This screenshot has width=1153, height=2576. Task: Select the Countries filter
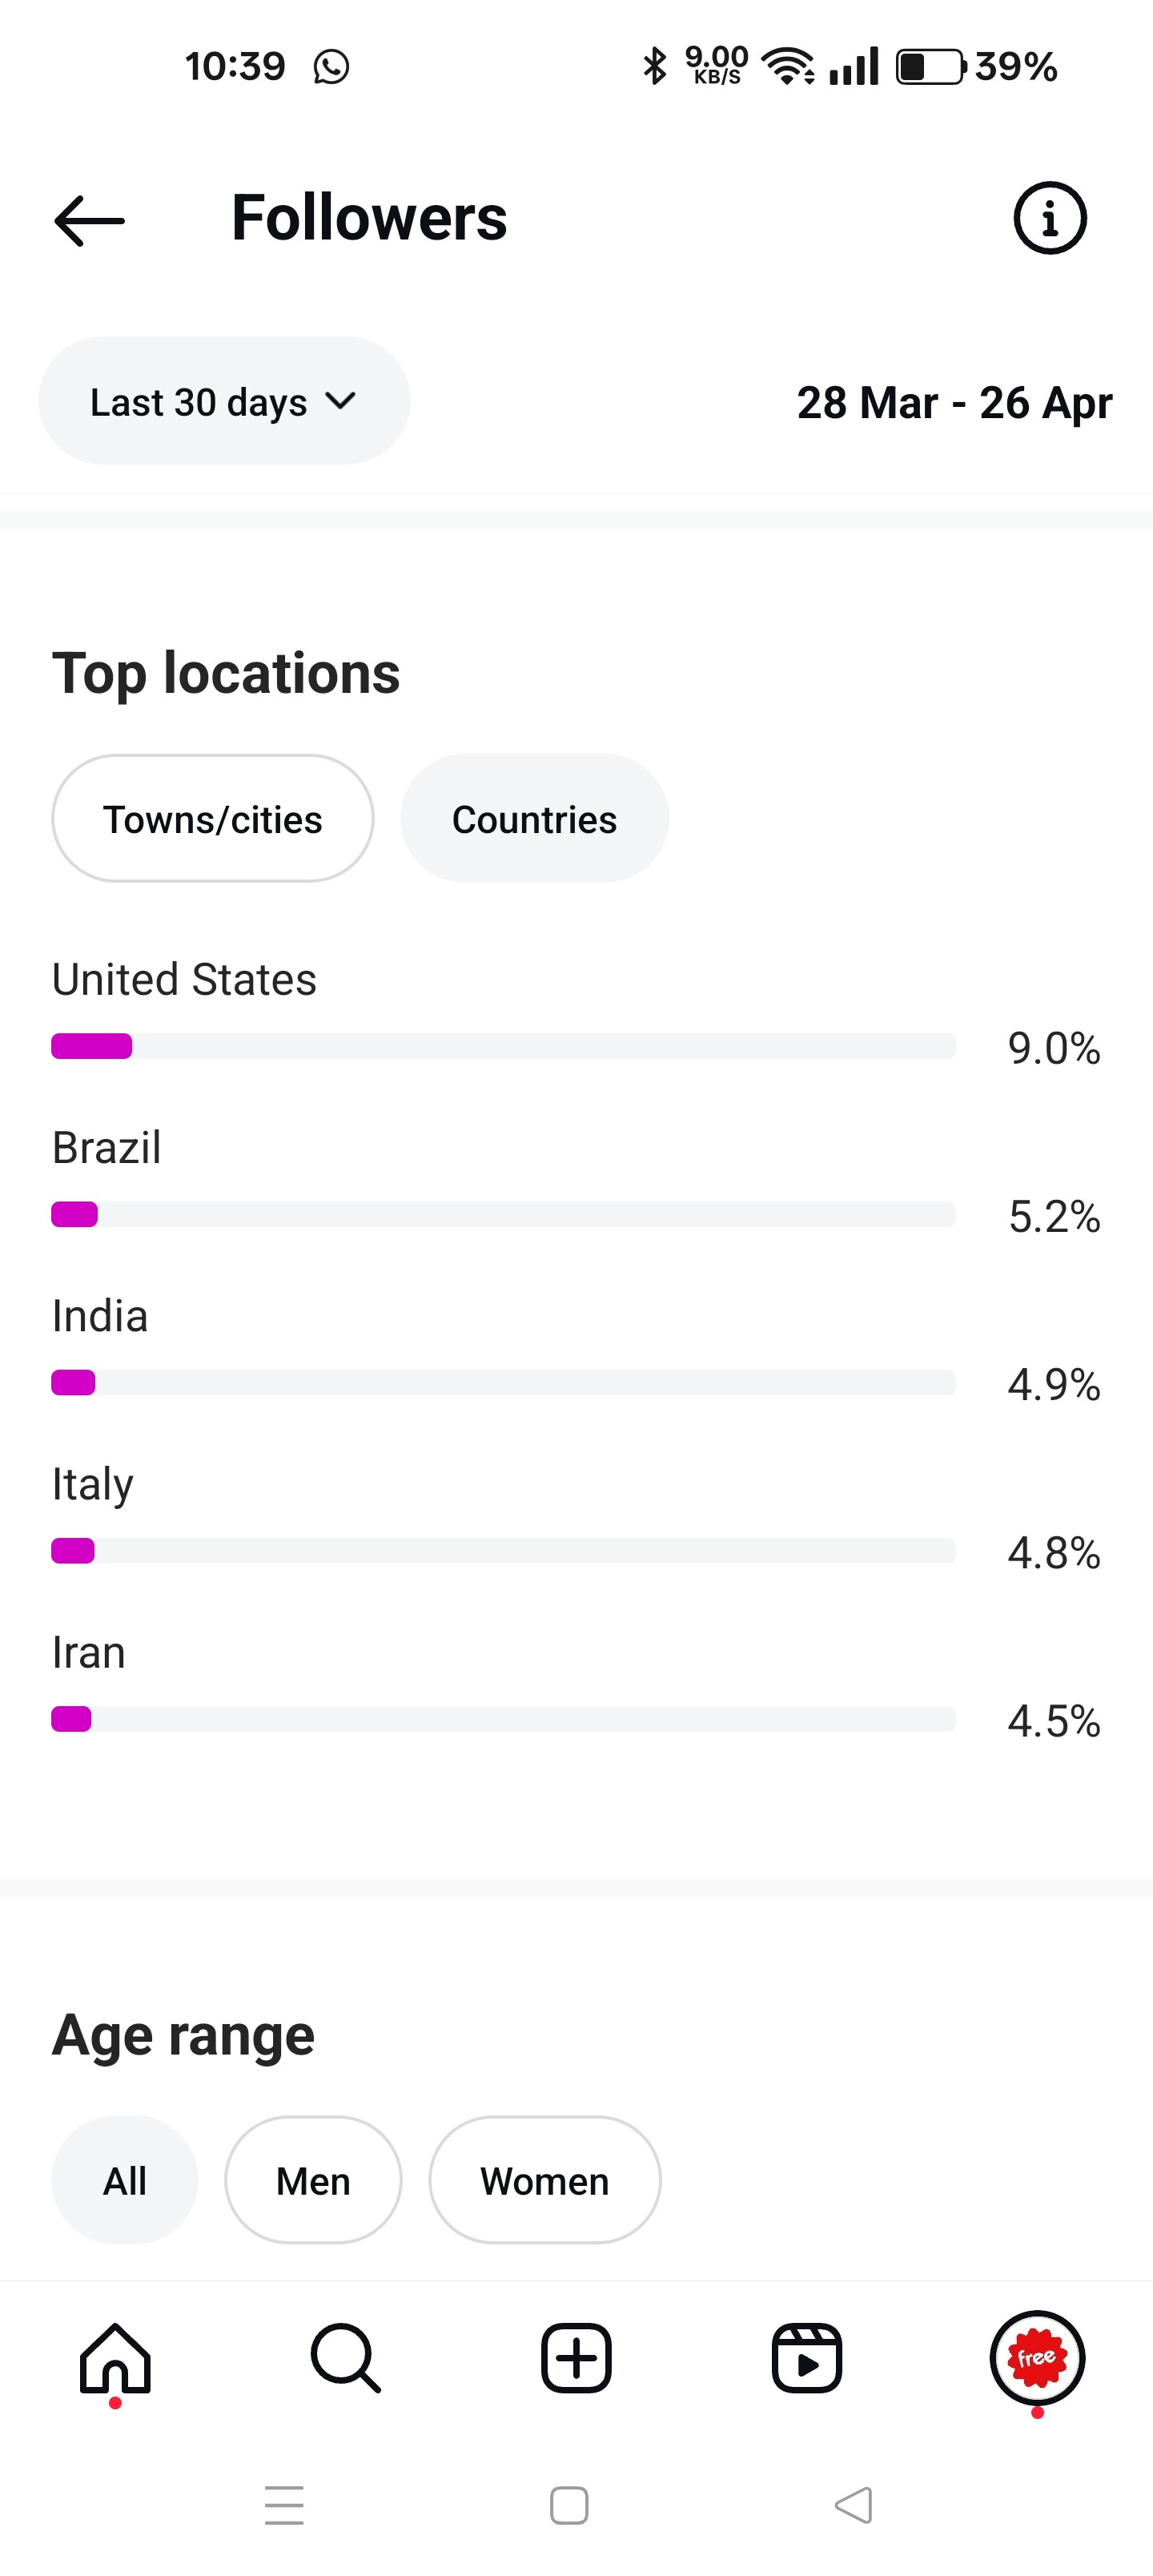click(534, 819)
